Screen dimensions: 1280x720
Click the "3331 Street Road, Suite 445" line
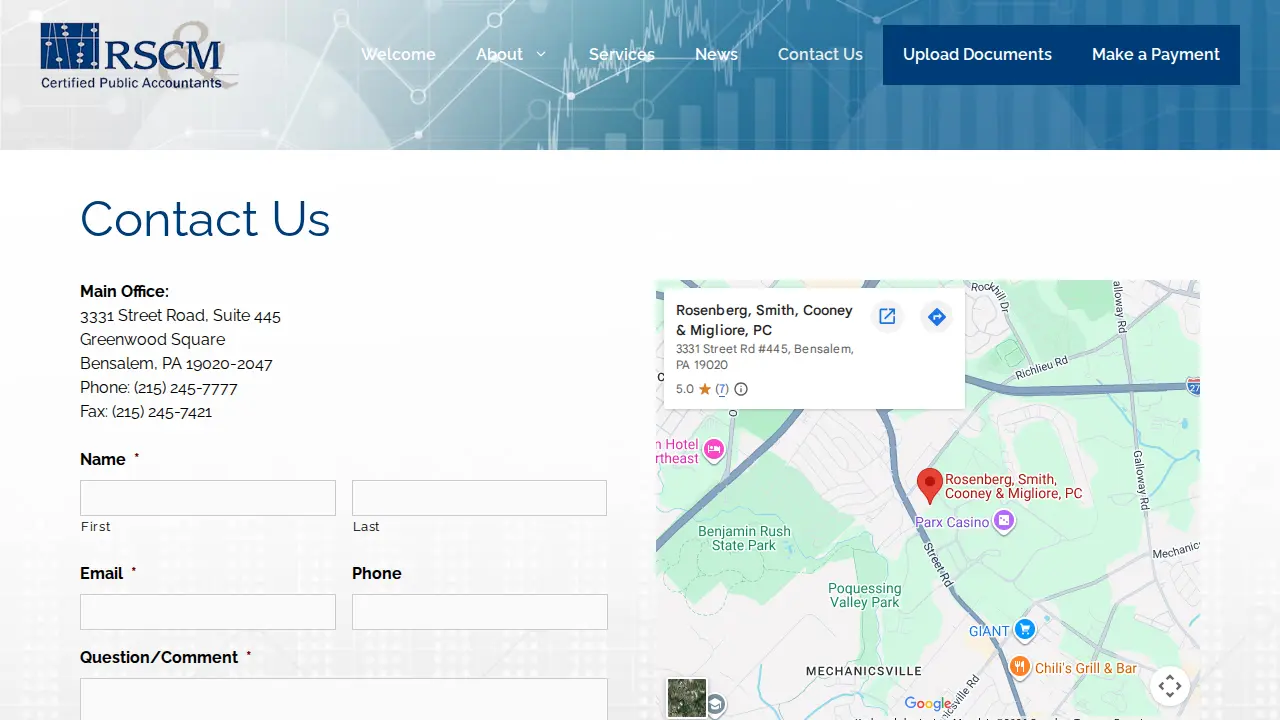pyautogui.click(x=180, y=316)
